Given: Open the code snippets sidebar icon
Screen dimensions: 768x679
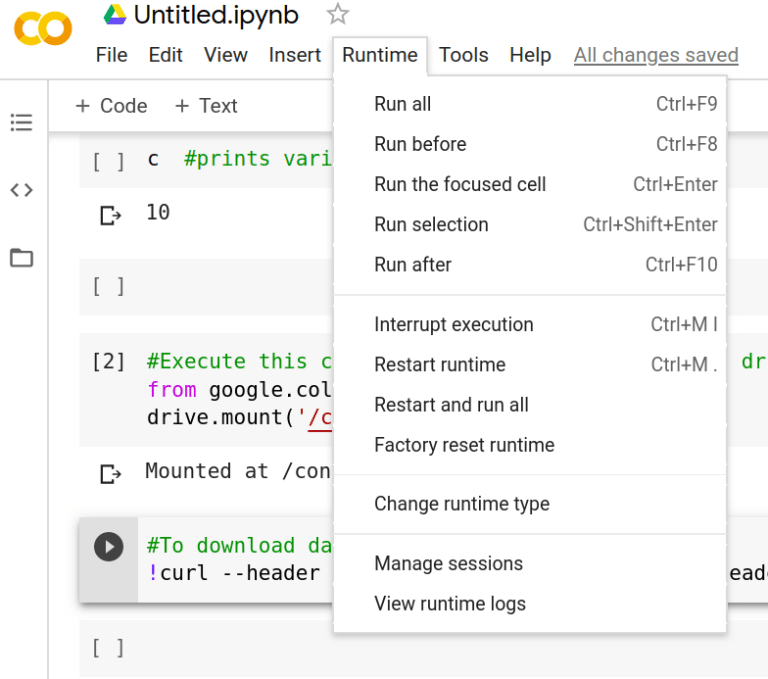Looking at the screenshot, I should point(22,190).
